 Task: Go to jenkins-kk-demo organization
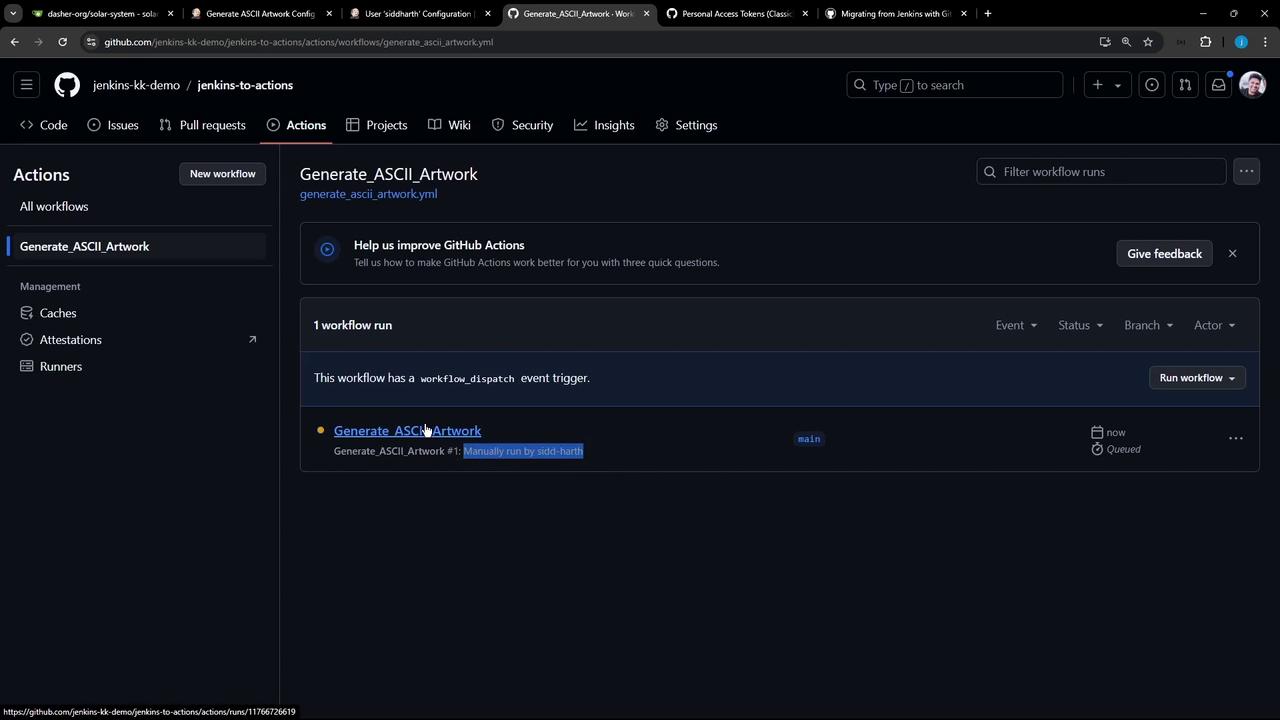click(136, 85)
